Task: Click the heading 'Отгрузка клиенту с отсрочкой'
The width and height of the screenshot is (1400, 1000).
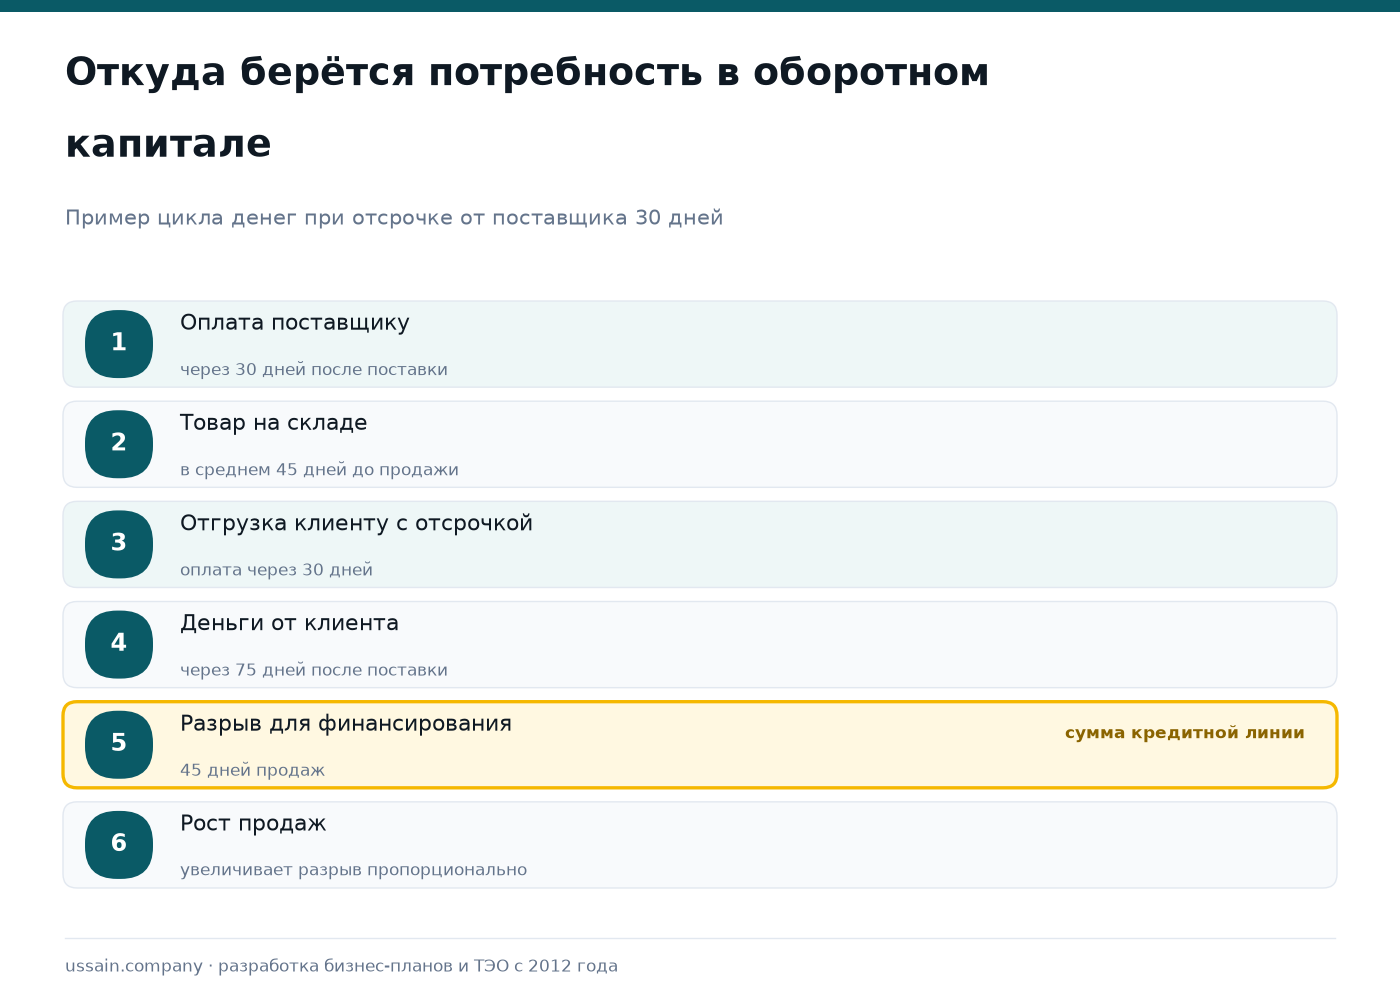Action: tap(356, 523)
